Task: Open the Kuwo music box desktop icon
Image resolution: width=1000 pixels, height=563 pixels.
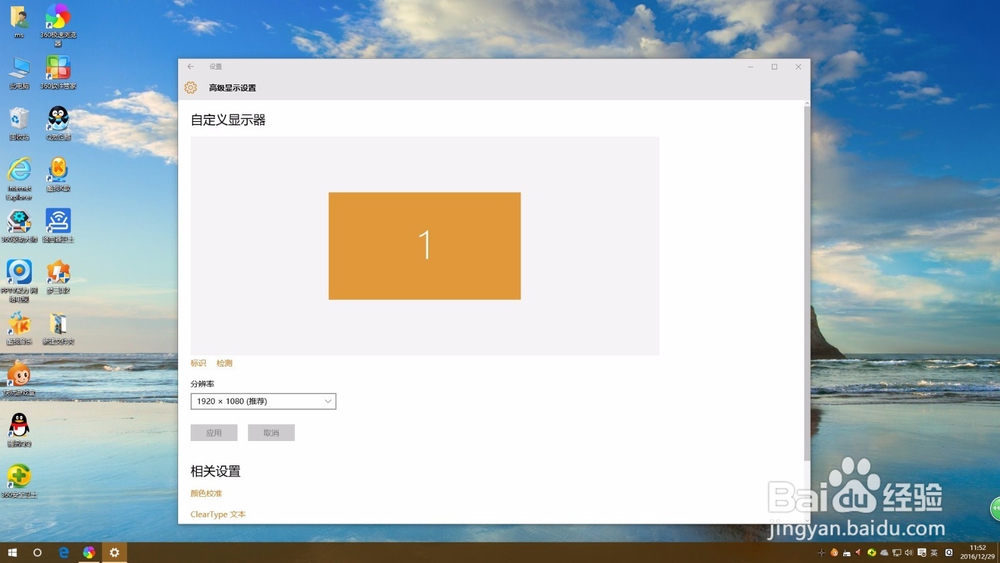Action: point(19,328)
